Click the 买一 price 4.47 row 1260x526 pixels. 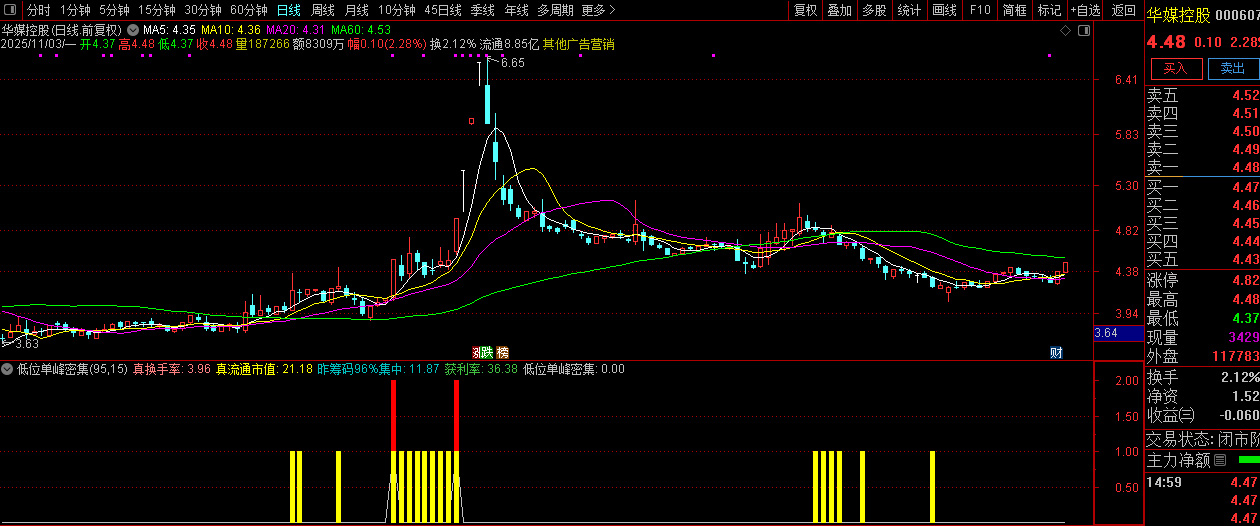click(x=1202, y=187)
